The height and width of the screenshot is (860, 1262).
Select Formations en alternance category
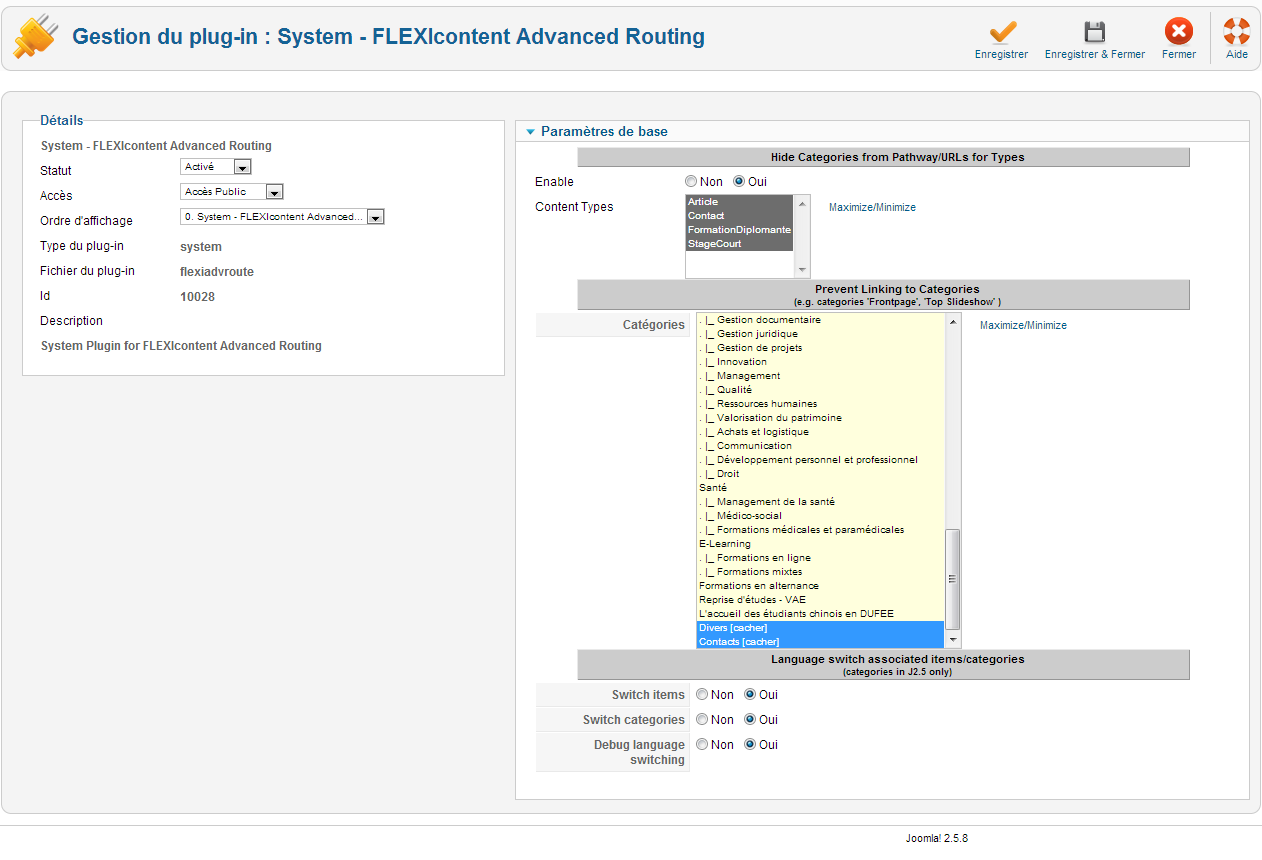tap(820, 586)
